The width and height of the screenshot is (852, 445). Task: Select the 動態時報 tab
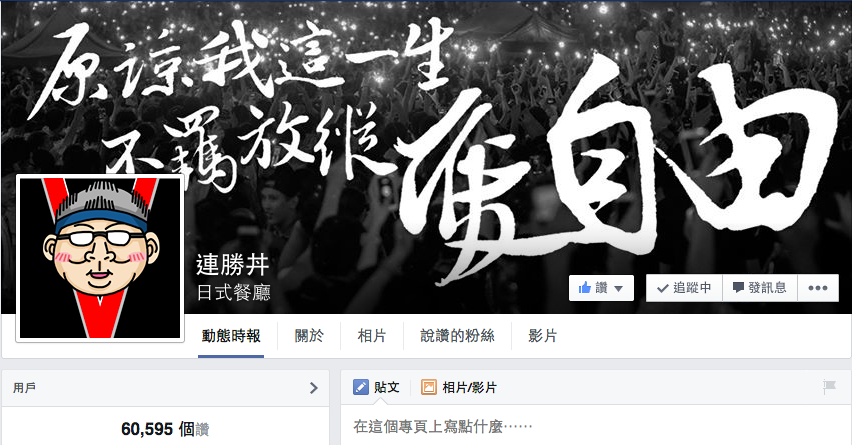pyautogui.click(x=231, y=336)
